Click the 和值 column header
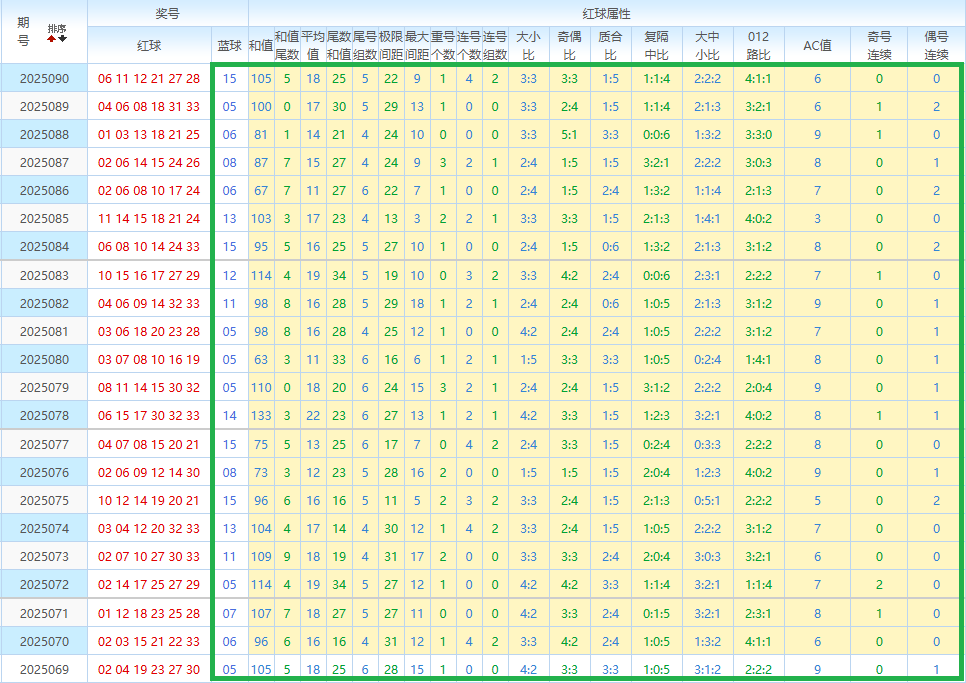The width and height of the screenshot is (966, 683). pos(261,45)
